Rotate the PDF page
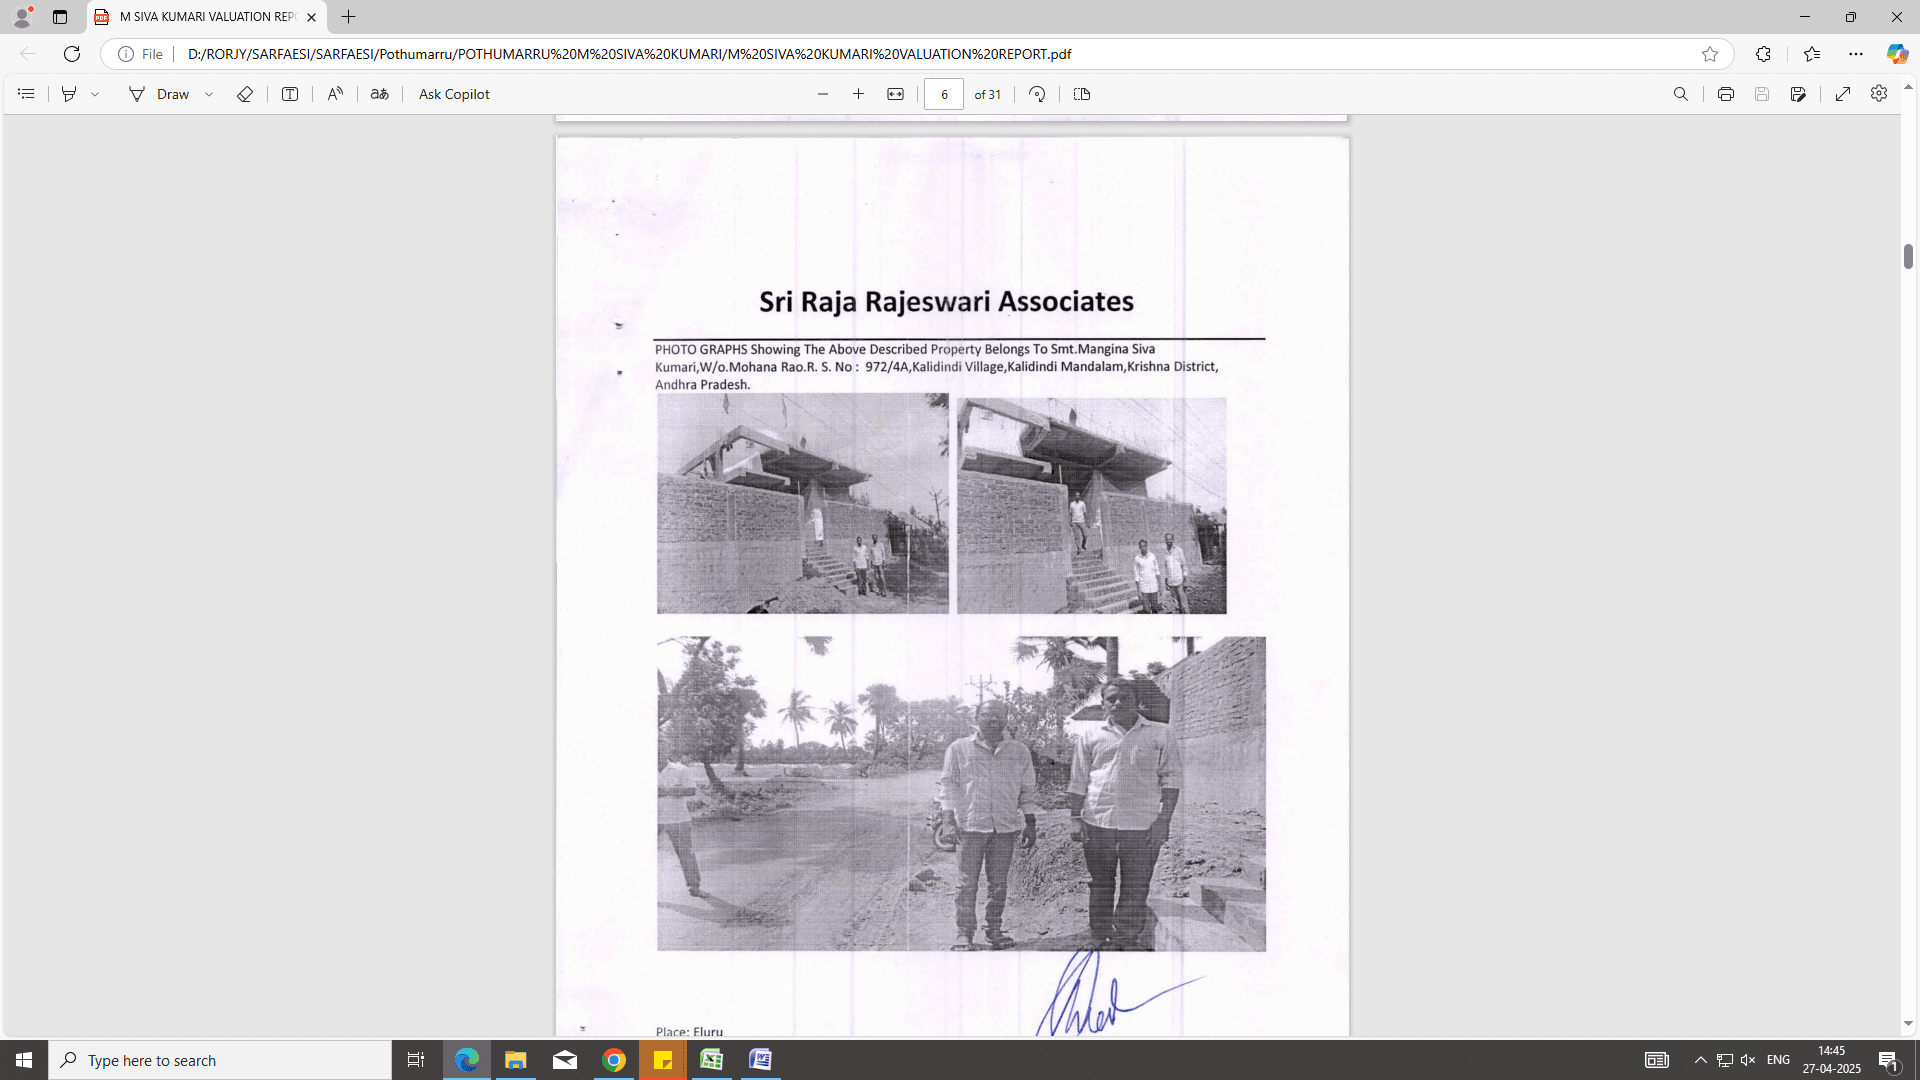Screen dimensions: 1920x1080 pyautogui.click(x=1037, y=94)
